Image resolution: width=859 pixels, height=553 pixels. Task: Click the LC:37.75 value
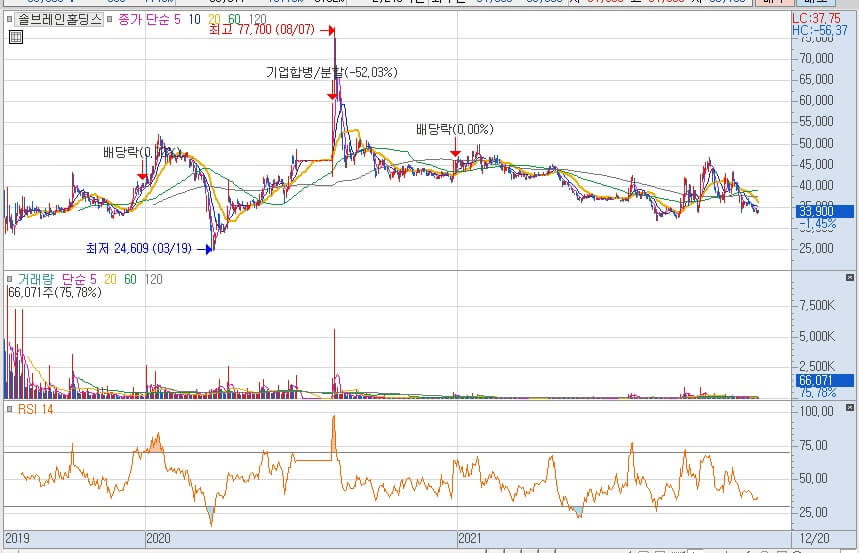coord(816,18)
